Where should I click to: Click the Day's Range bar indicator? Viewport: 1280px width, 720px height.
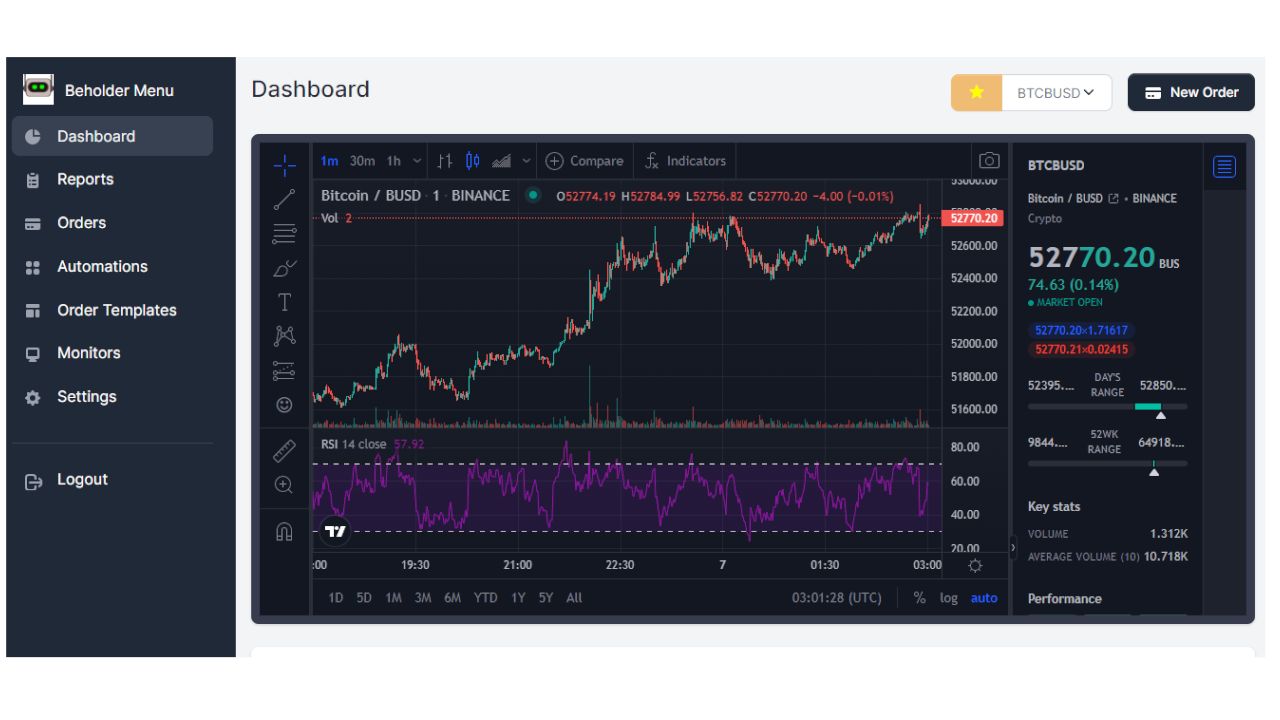[1108, 408]
